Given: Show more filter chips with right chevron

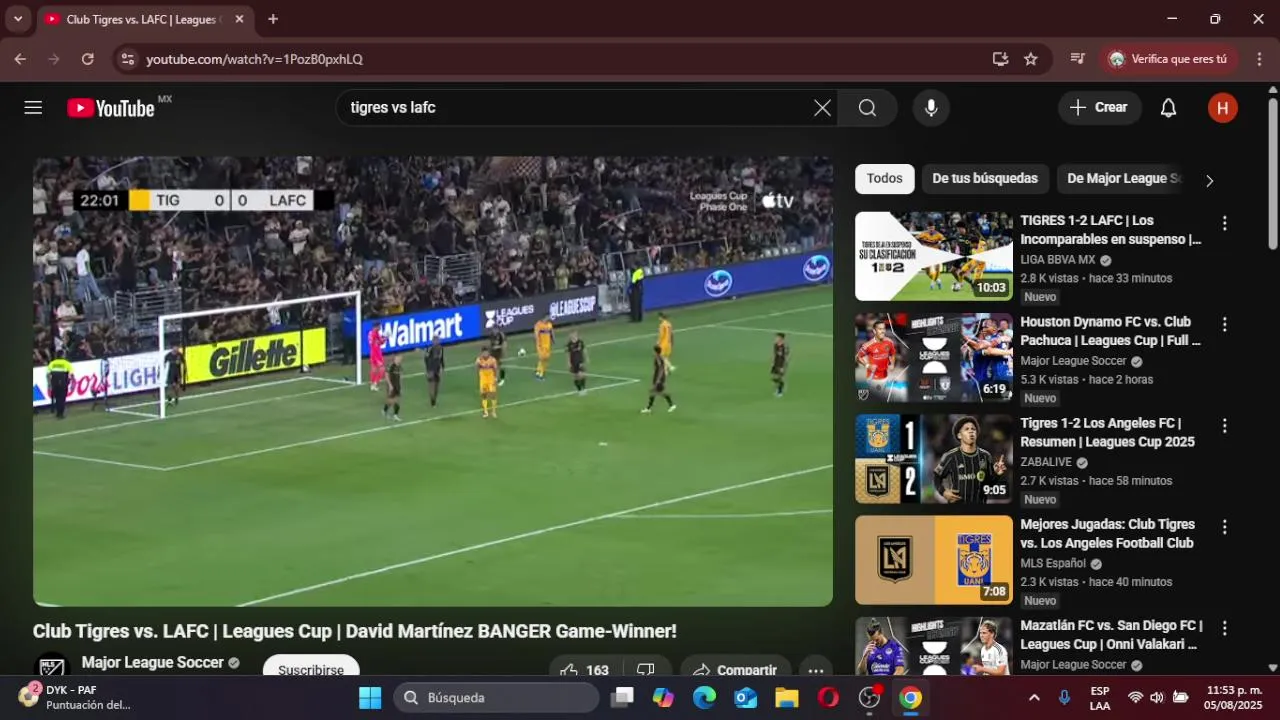Looking at the screenshot, I should pyautogui.click(x=1209, y=181).
